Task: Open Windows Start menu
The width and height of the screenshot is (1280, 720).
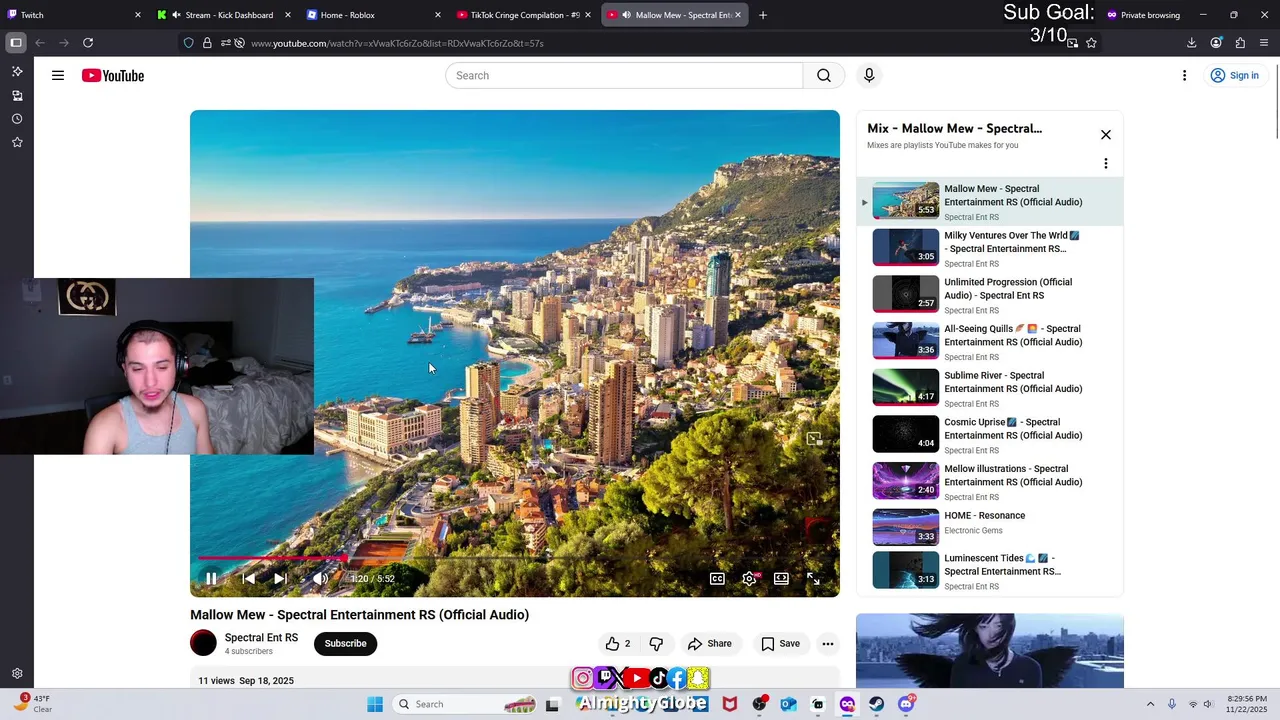Action: [x=375, y=704]
